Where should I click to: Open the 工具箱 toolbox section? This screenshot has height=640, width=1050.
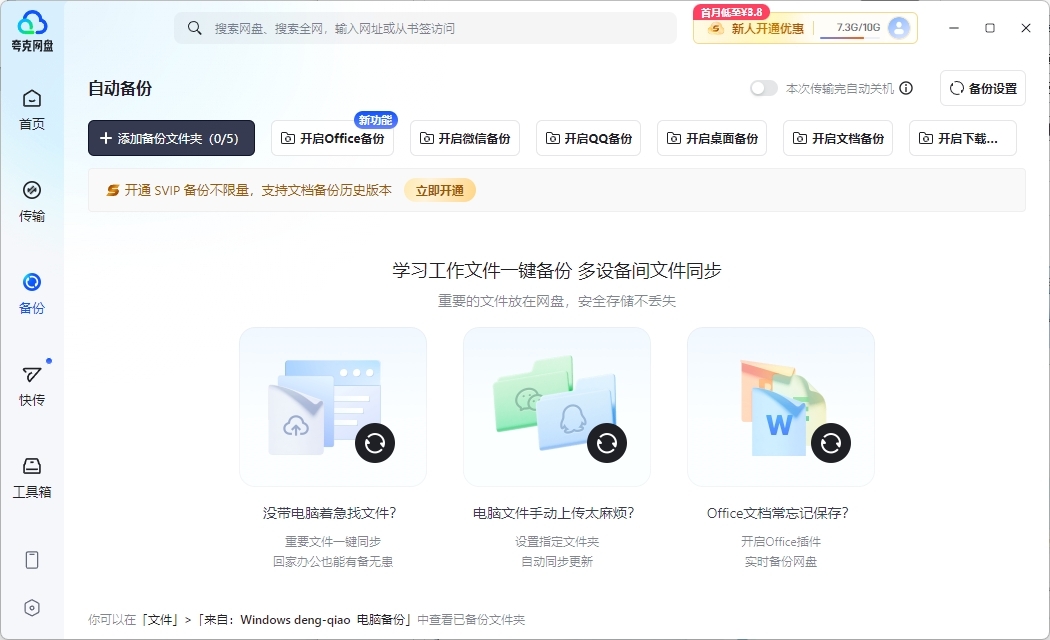tap(32, 477)
